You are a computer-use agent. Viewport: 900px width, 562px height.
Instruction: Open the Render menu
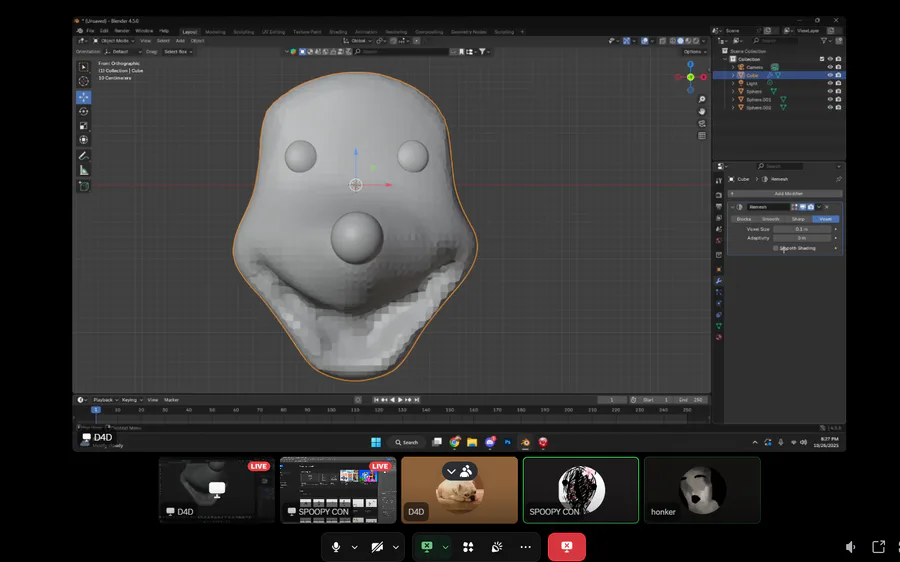[x=122, y=31]
